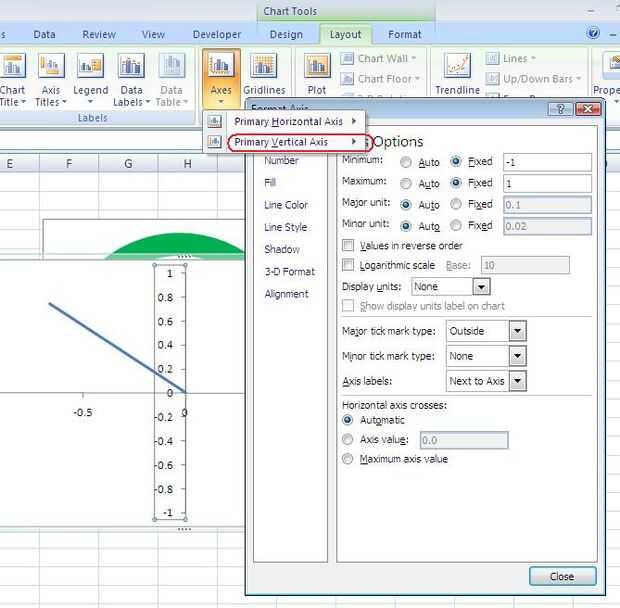
Task: Select Automatic horizontal axis crossing
Action: pos(348,420)
